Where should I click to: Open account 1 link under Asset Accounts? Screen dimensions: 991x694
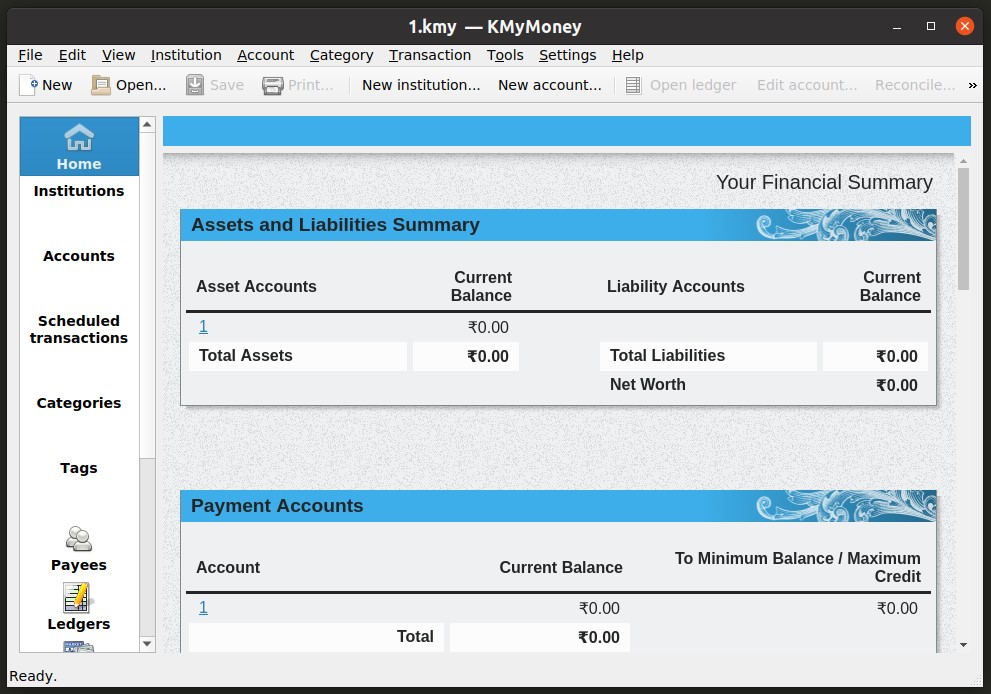pyautogui.click(x=203, y=327)
